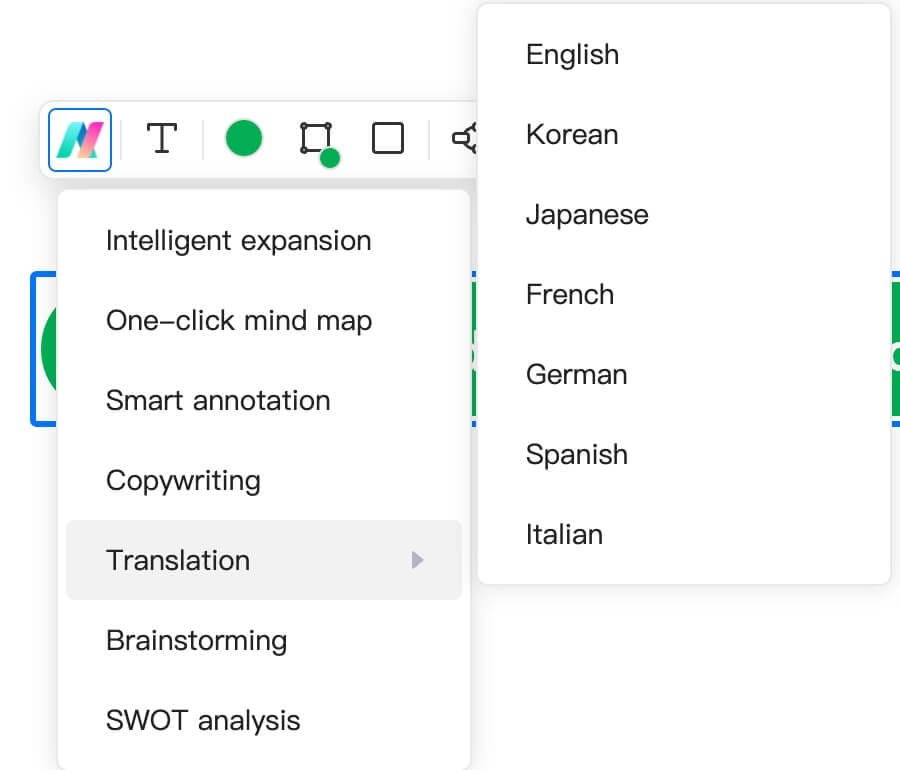The width and height of the screenshot is (900, 770).
Task: Click the border style icon
Action: click(317, 140)
